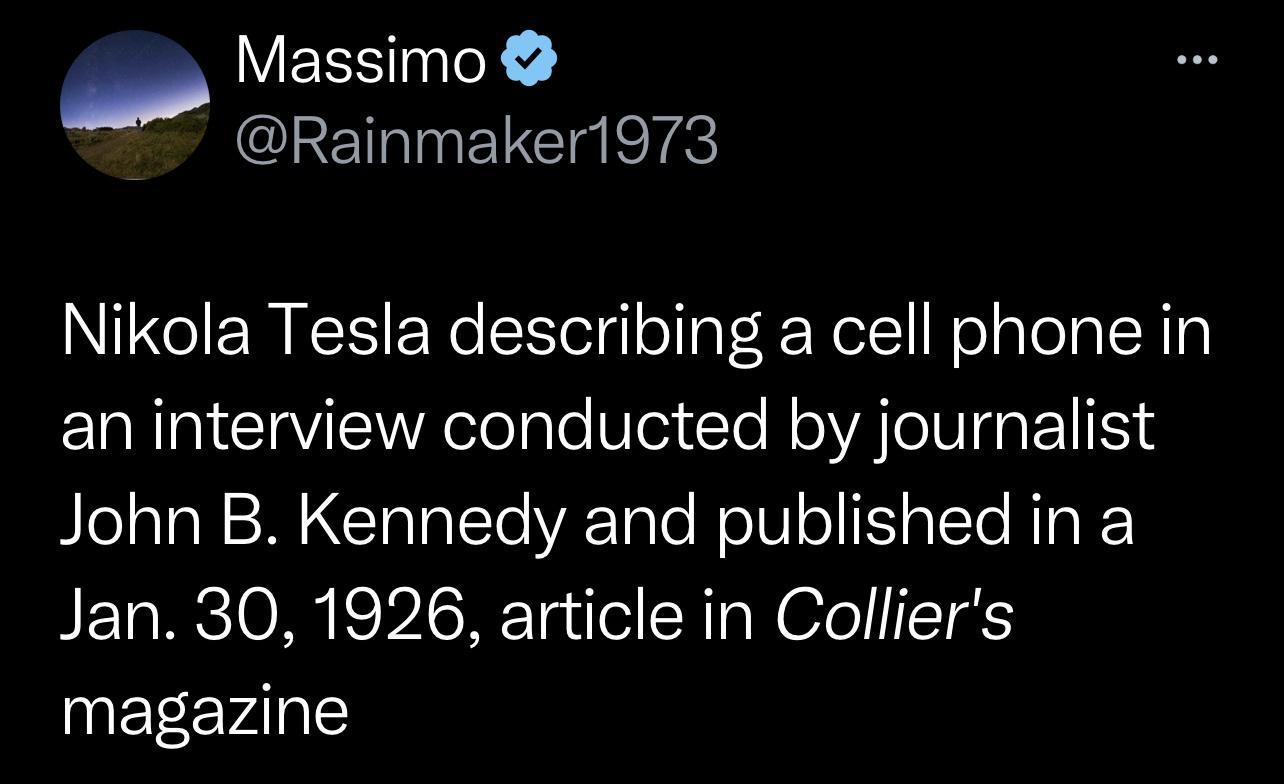
Task: Click the ellipsis icon at top right
Action: tap(1197, 58)
